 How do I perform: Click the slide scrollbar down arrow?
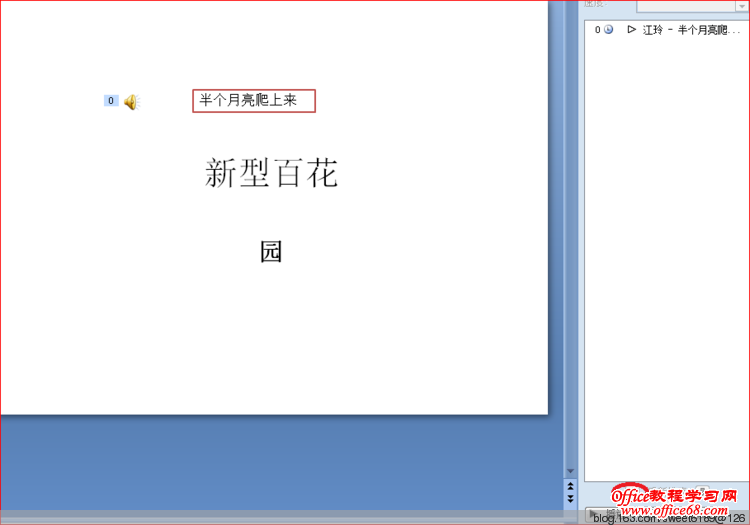tap(570, 471)
